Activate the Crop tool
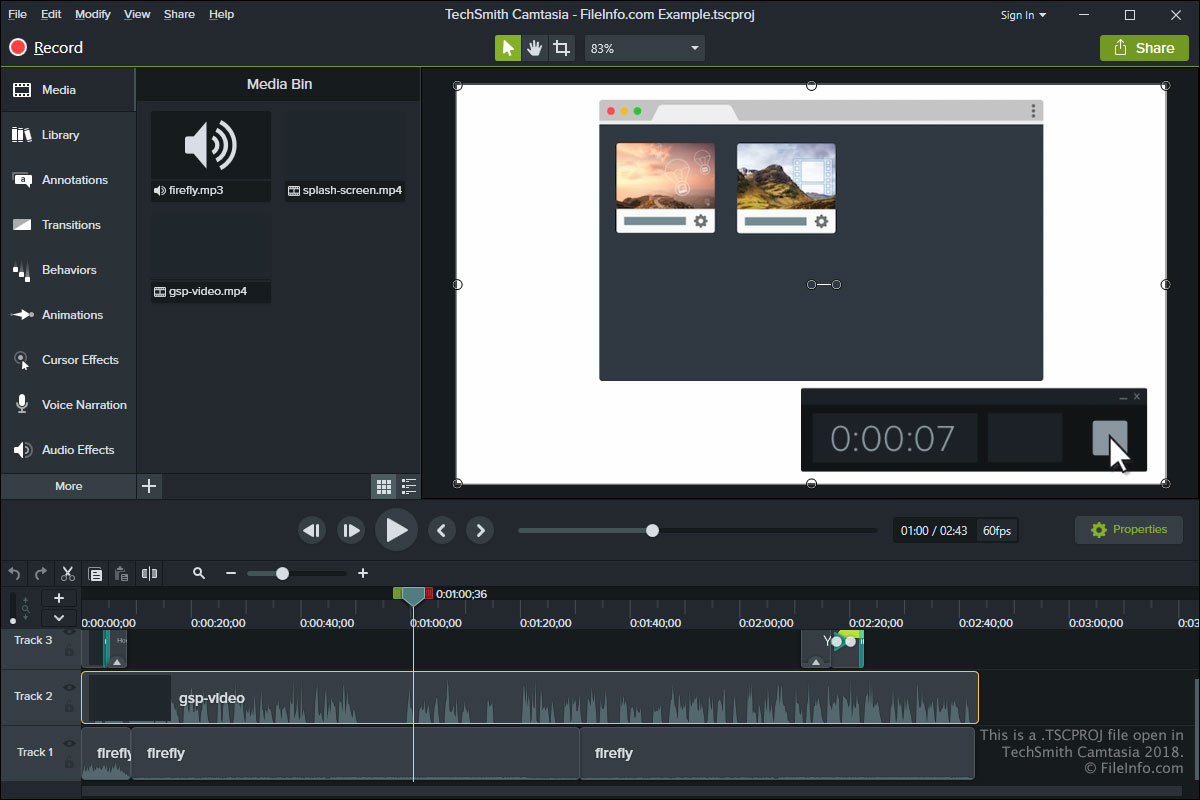Image resolution: width=1200 pixels, height=800 pixels. [562, 48]
